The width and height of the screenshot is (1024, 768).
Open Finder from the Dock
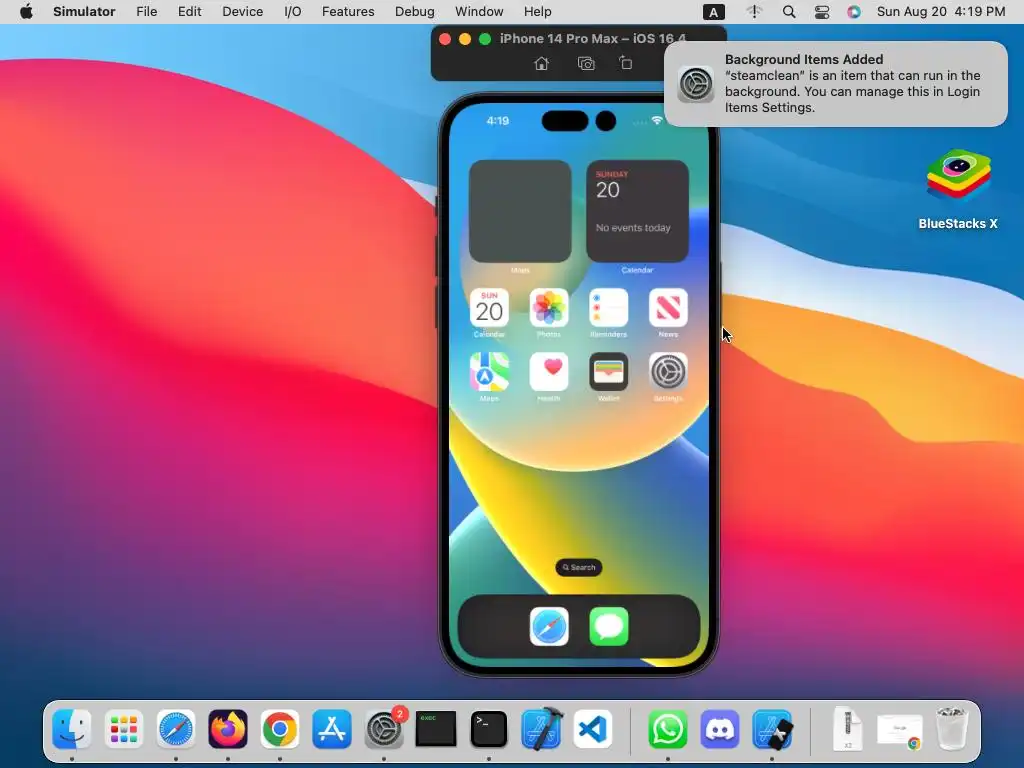[71, 729]
